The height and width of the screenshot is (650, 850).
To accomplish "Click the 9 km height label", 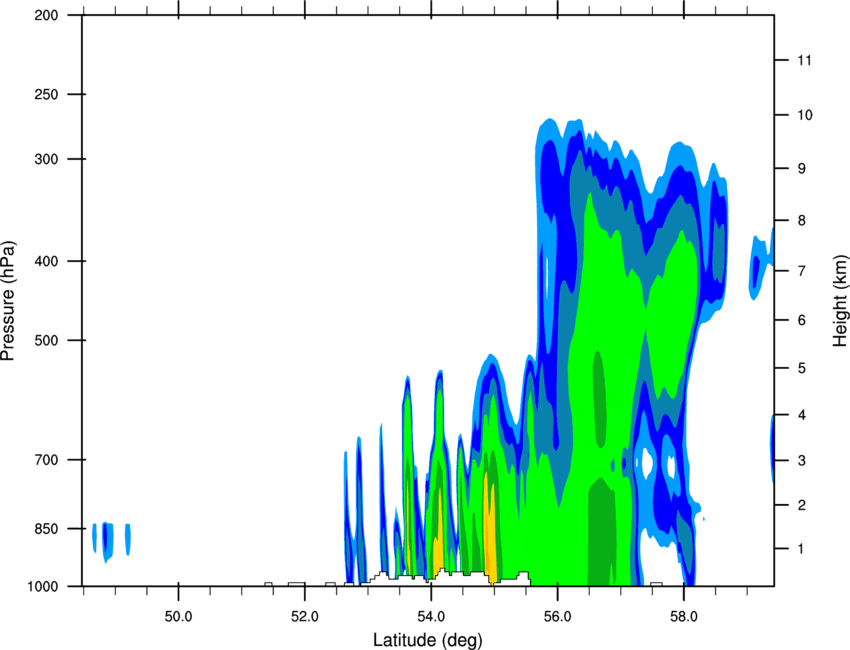I will [801, 169].
